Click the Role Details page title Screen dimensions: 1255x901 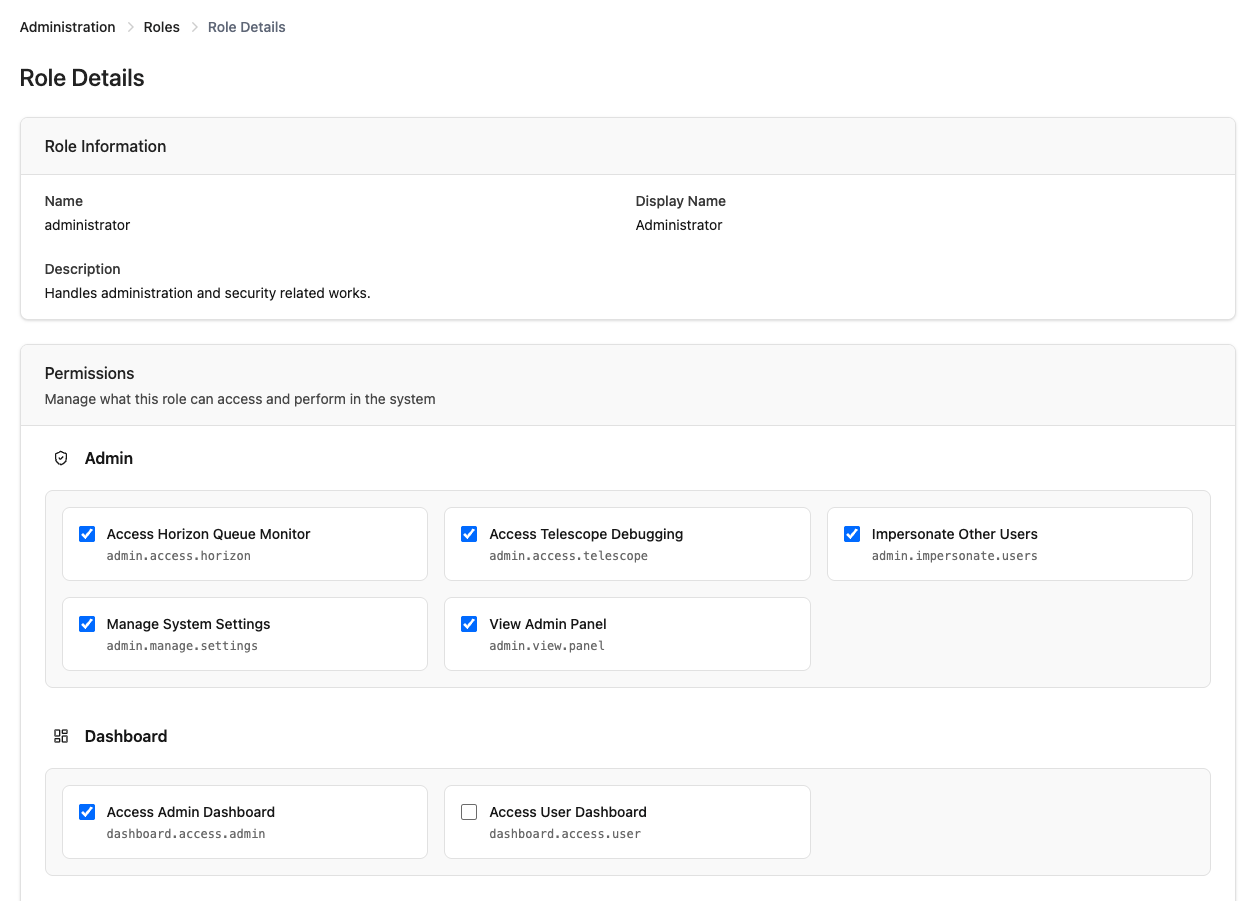click(81, 77)
